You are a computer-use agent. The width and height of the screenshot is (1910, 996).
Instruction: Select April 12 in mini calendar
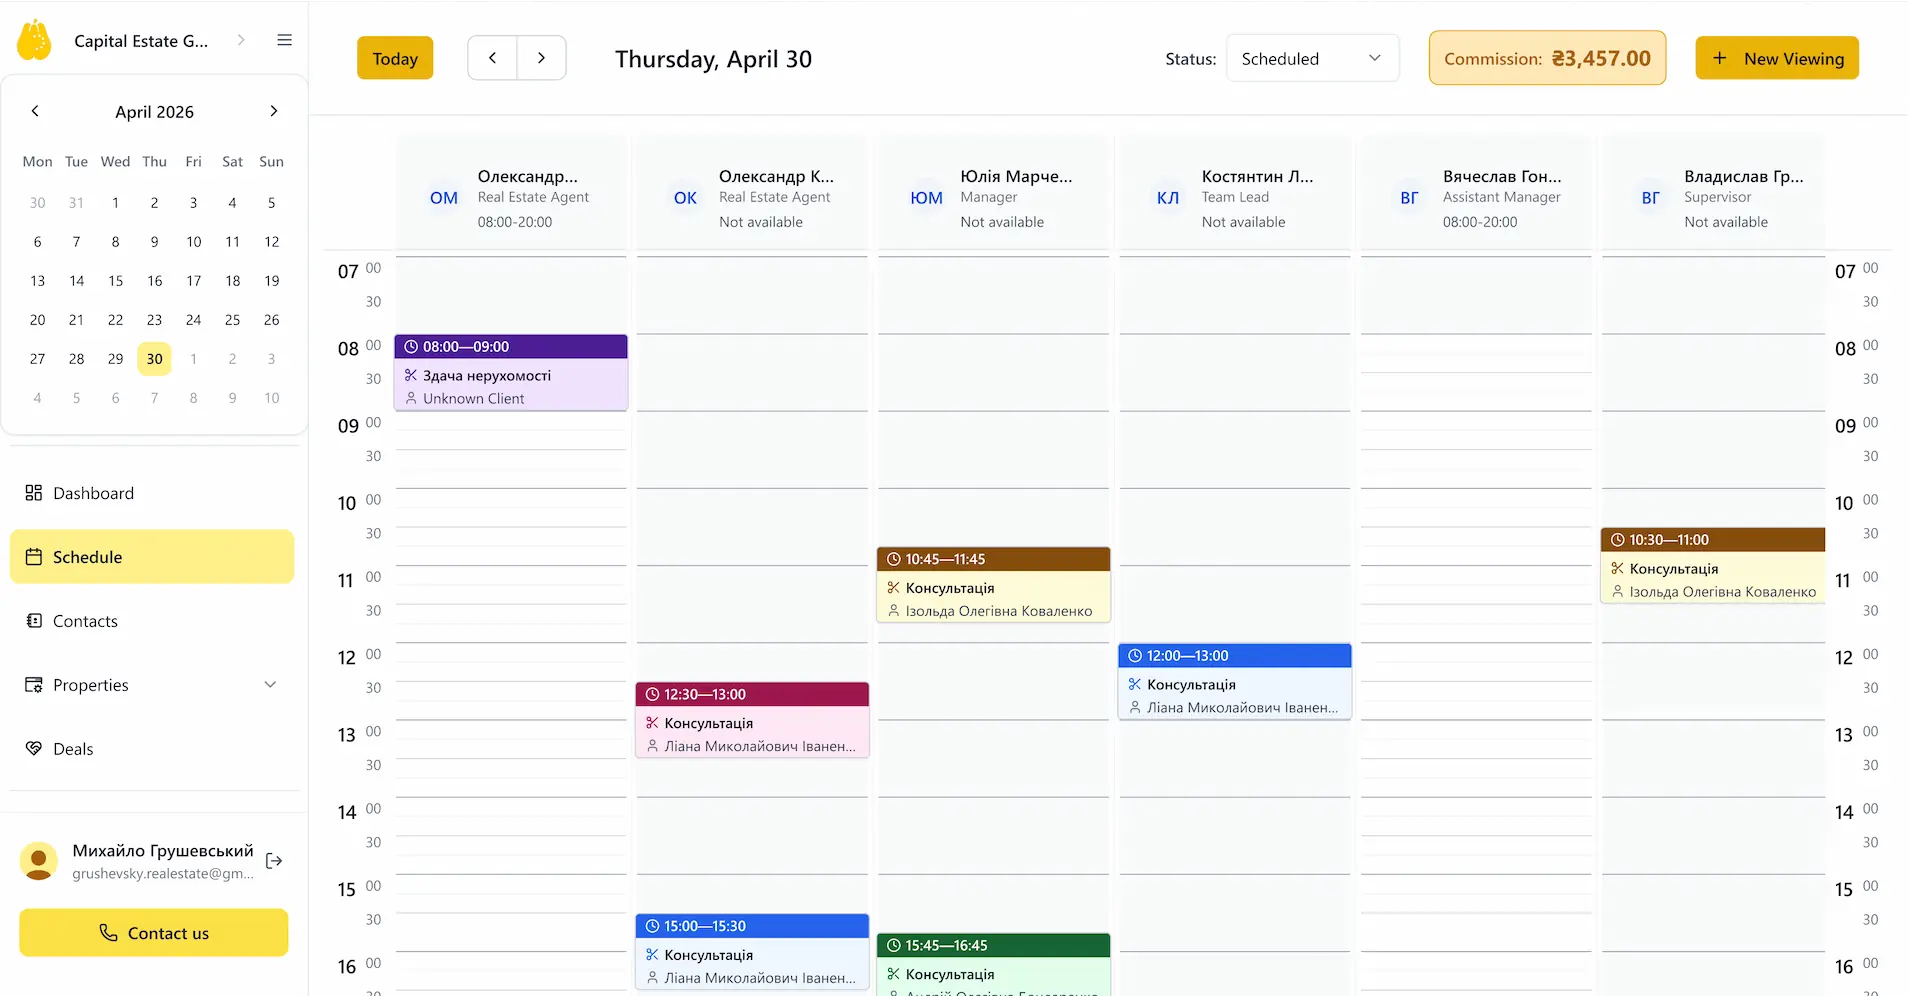point(271,242)
